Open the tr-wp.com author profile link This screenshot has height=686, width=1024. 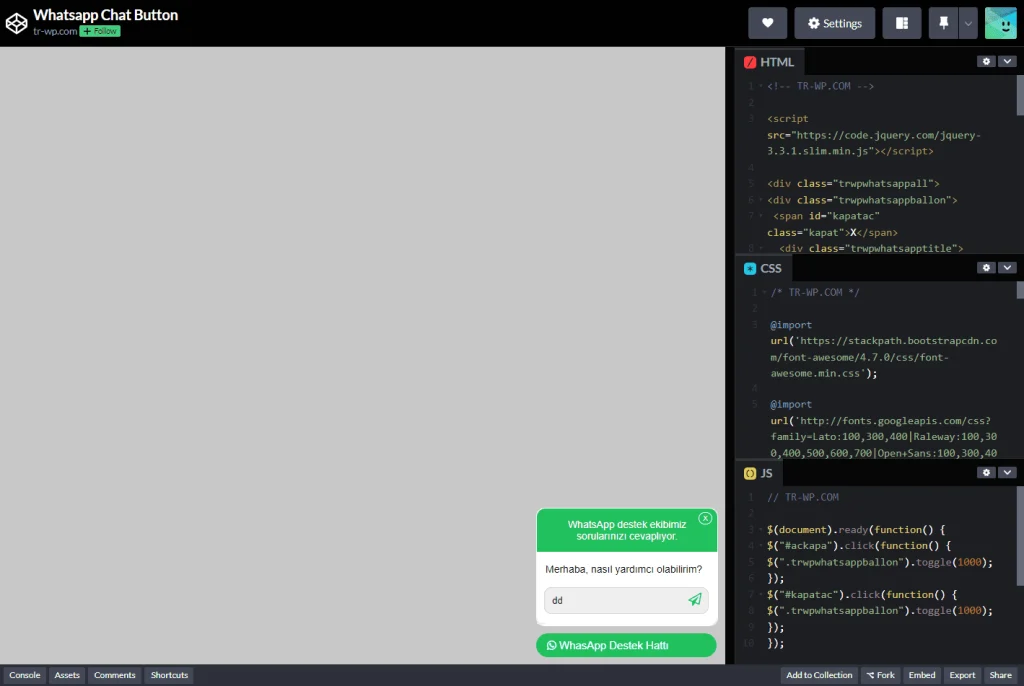point(55,31)
